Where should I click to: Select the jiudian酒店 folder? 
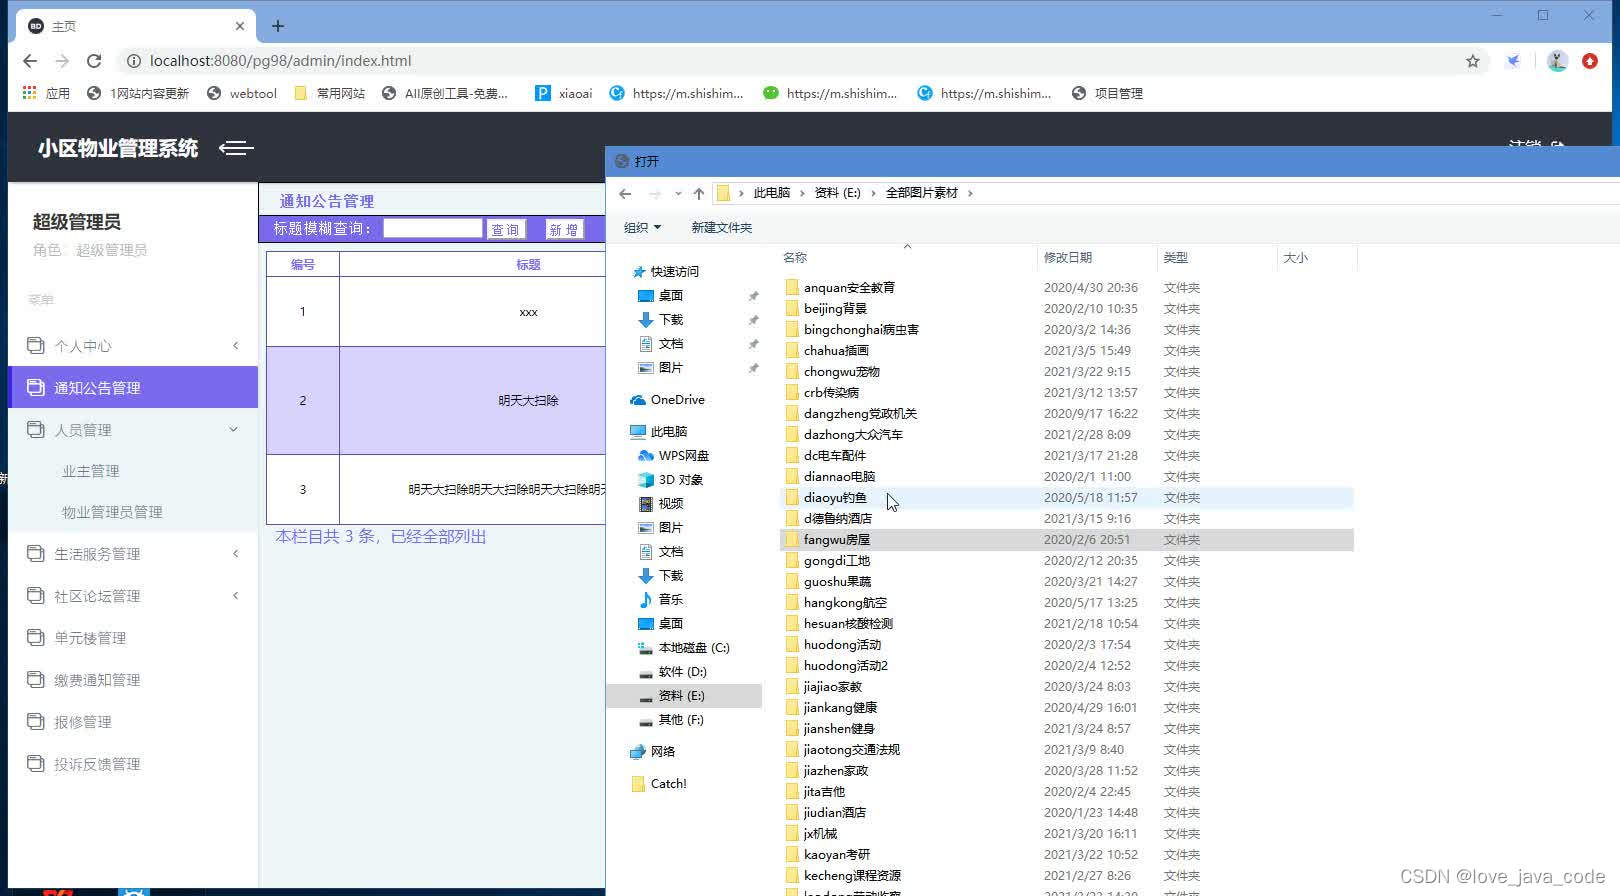tap(1066, 813)
